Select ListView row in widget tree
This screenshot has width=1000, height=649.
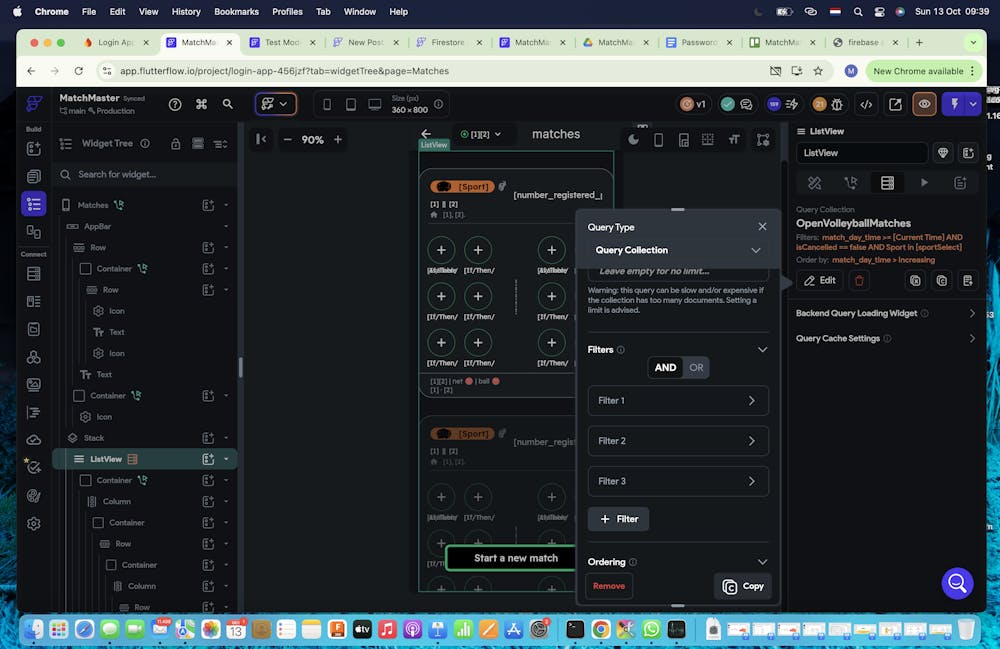(x=145, y=459)
